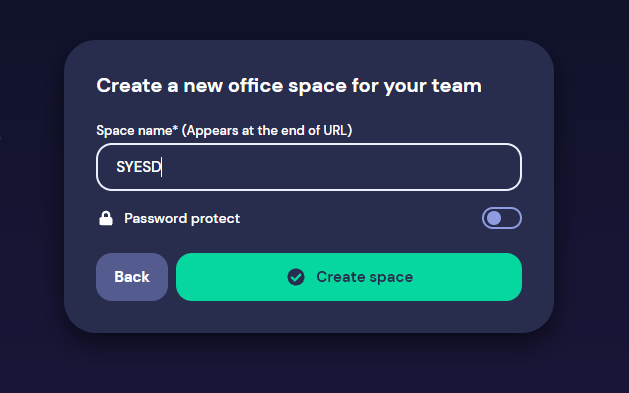This screenshot has height=393, width=629.
Task: Click on the SYESD text in the field
Action: point(138,167)
